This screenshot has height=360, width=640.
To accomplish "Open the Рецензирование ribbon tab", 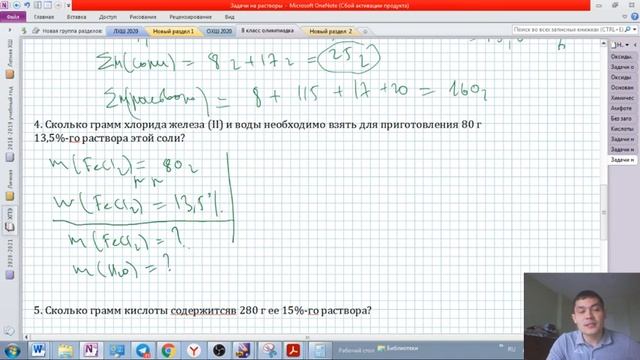I will tap(190, 17).
